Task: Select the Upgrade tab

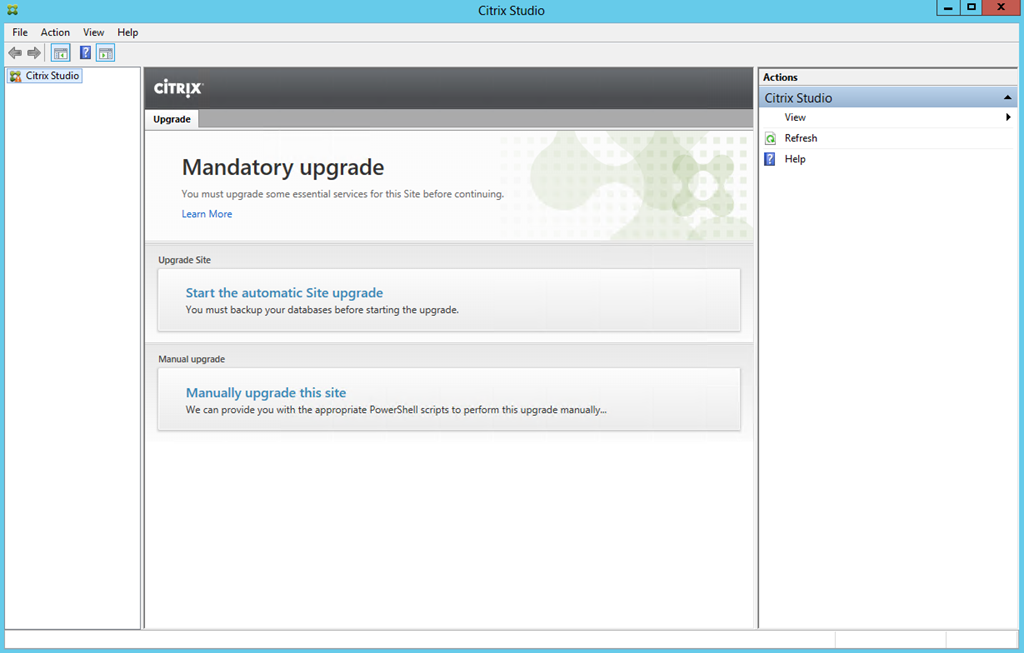Action: click(x=172, y=119)
